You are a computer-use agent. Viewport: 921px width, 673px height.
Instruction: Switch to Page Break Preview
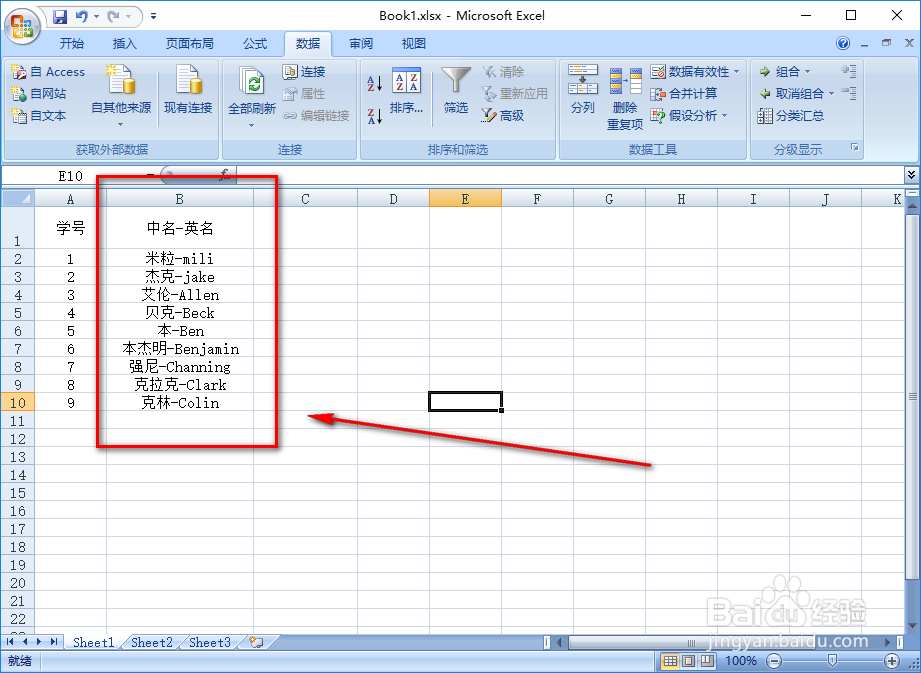tap(707, 661)
